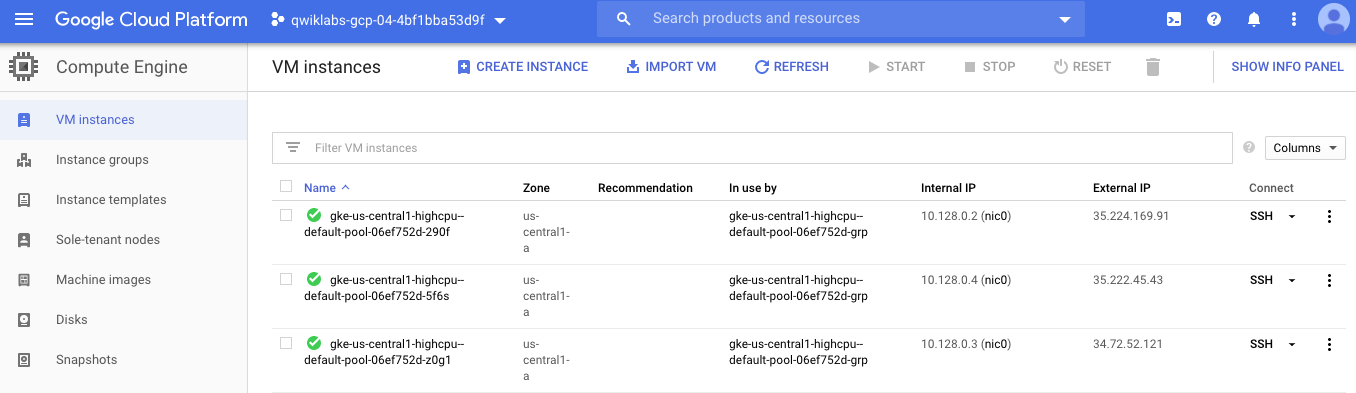Connect via SSH to instance z0g1
The height and width of the screenshot is (393, 1356).
coord(1261,344)
